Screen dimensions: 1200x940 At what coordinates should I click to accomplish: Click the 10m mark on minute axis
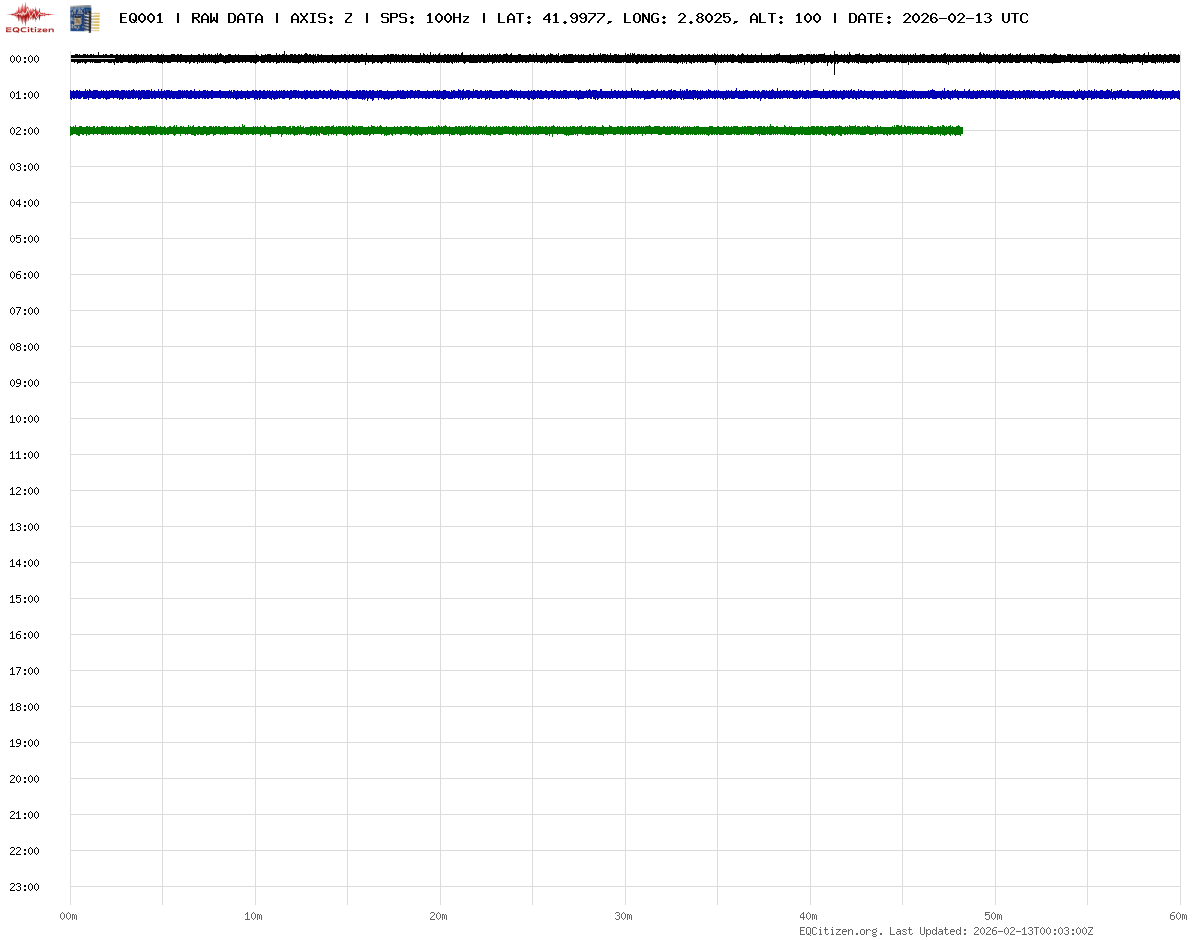tap(254, 916)
